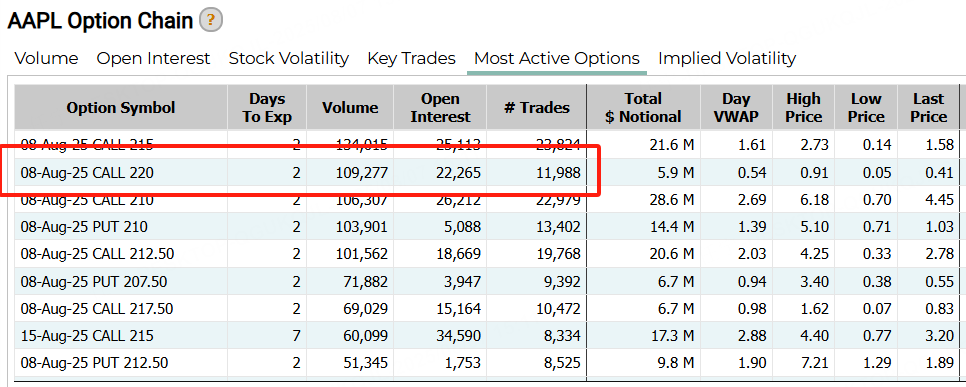Sort by Days To Exp header
The height and width of the screenshot is (387, 966).
tap(267, 107)
